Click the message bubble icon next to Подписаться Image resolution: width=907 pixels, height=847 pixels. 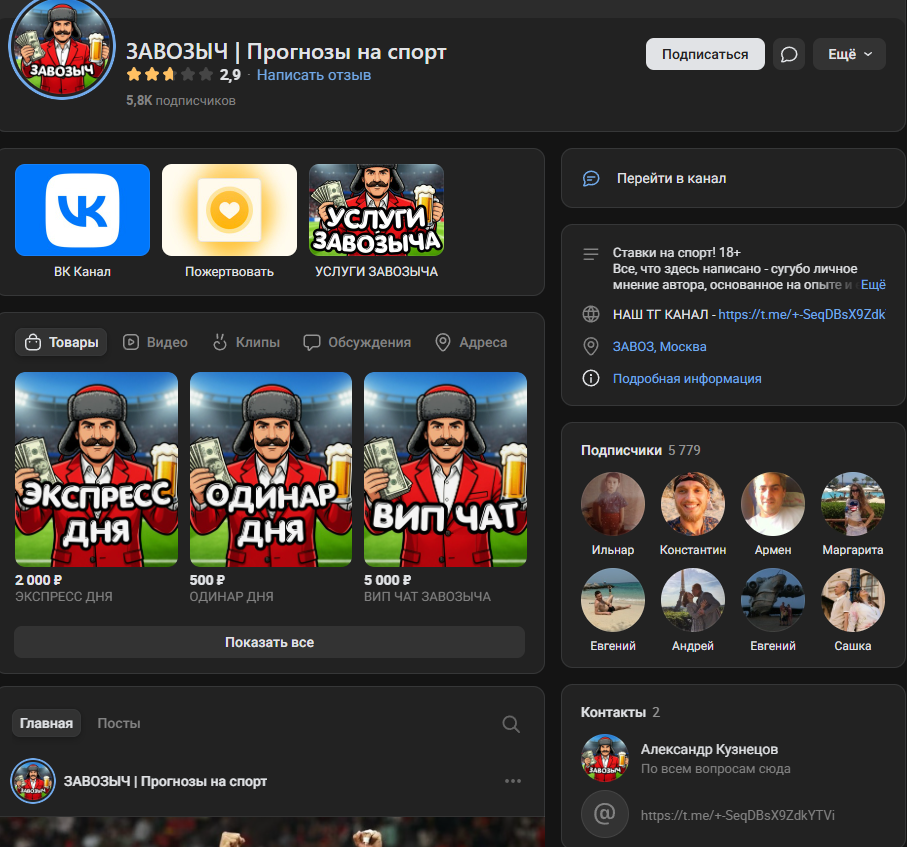coord(789,54)
